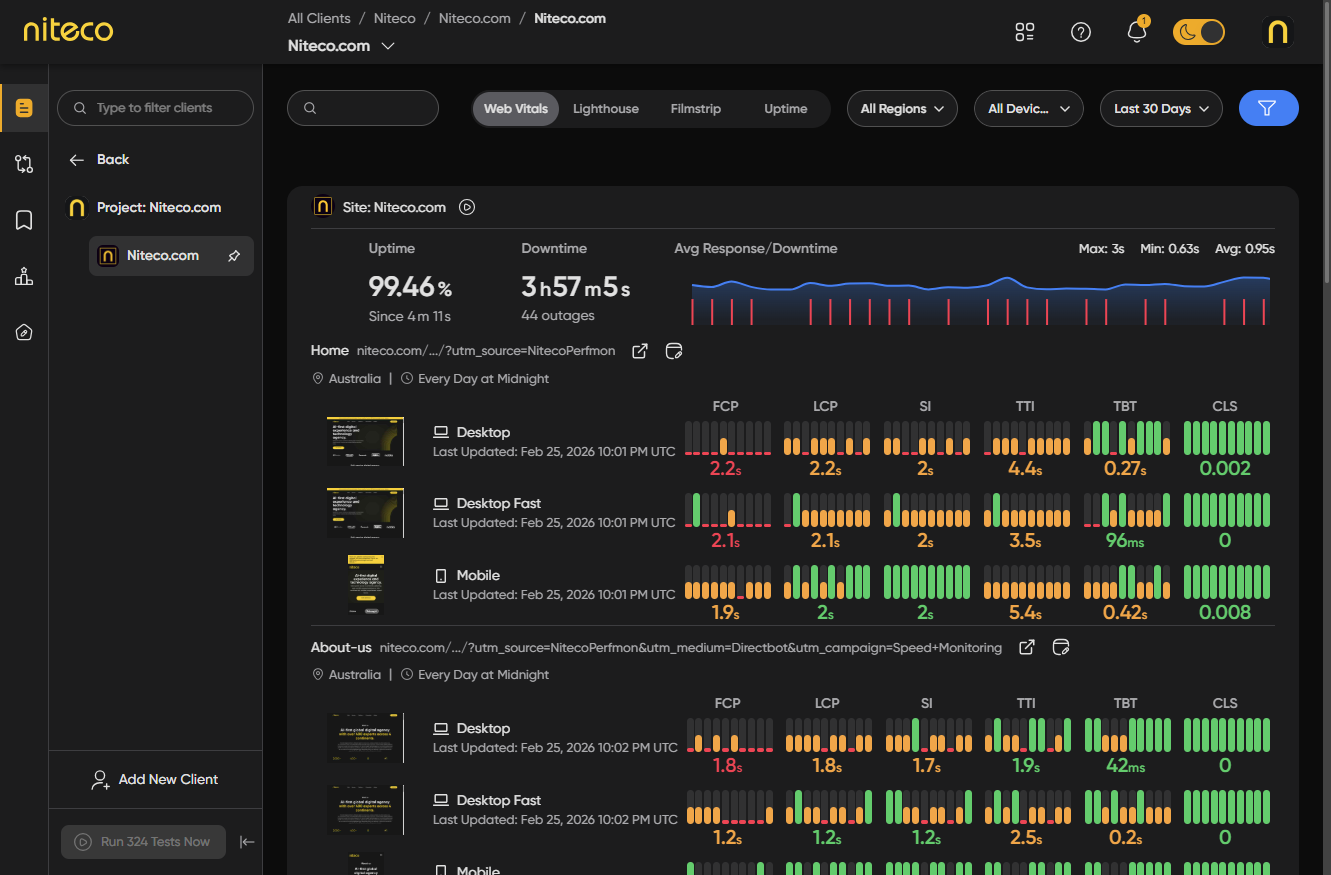
Task: Toggle the dark mode switch
Action: click(x=1198, y=32)
